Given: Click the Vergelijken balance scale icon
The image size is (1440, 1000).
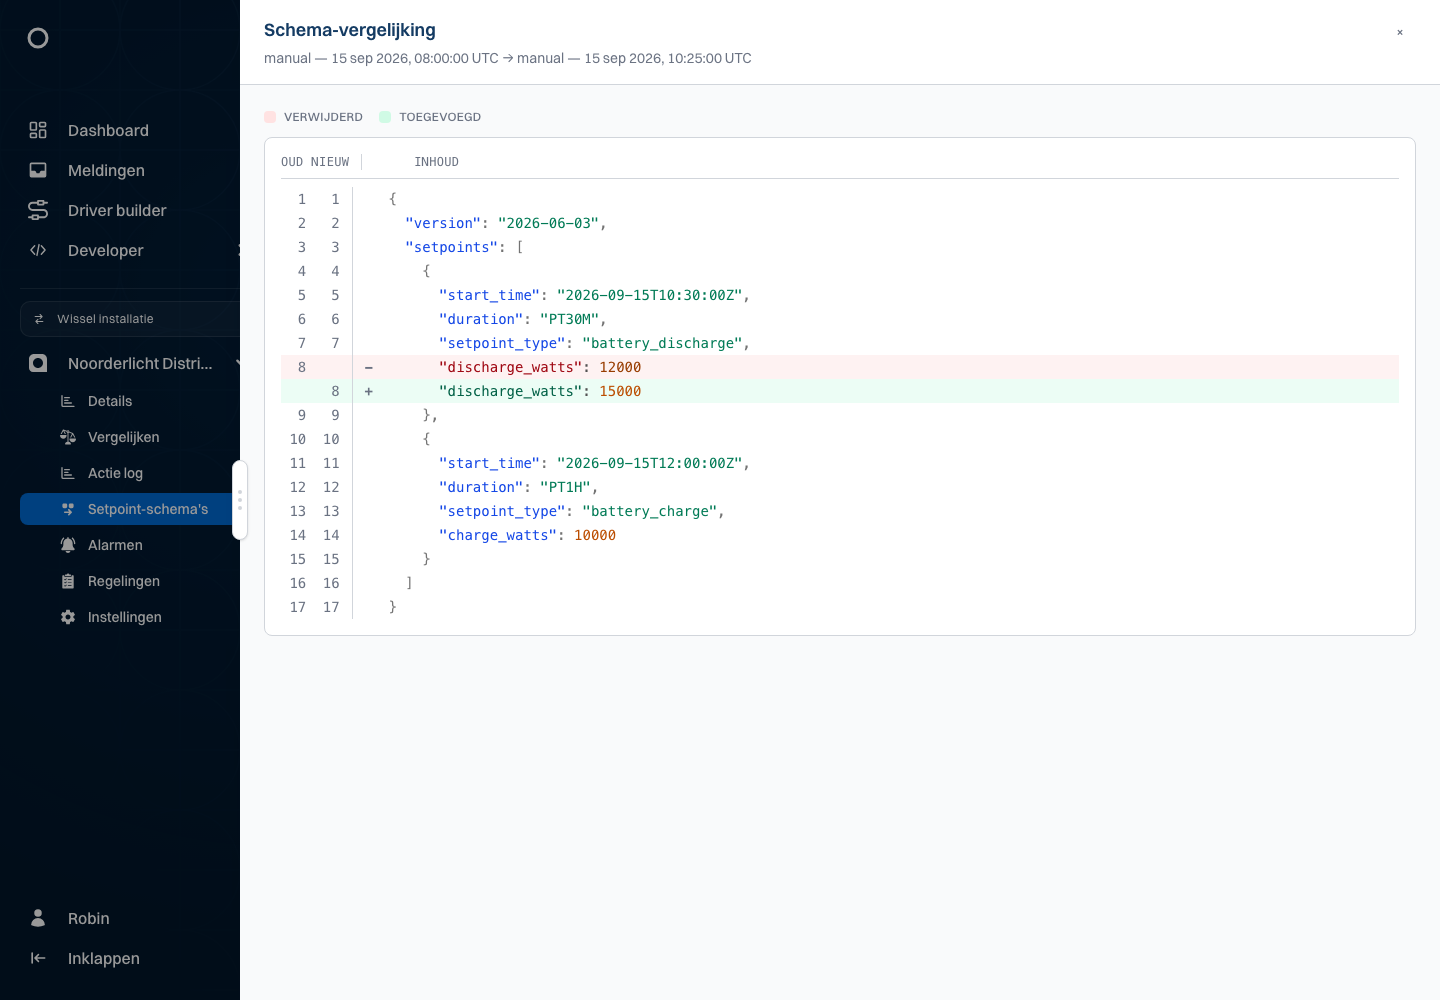Looking at the screenshot, I should 68,437.
